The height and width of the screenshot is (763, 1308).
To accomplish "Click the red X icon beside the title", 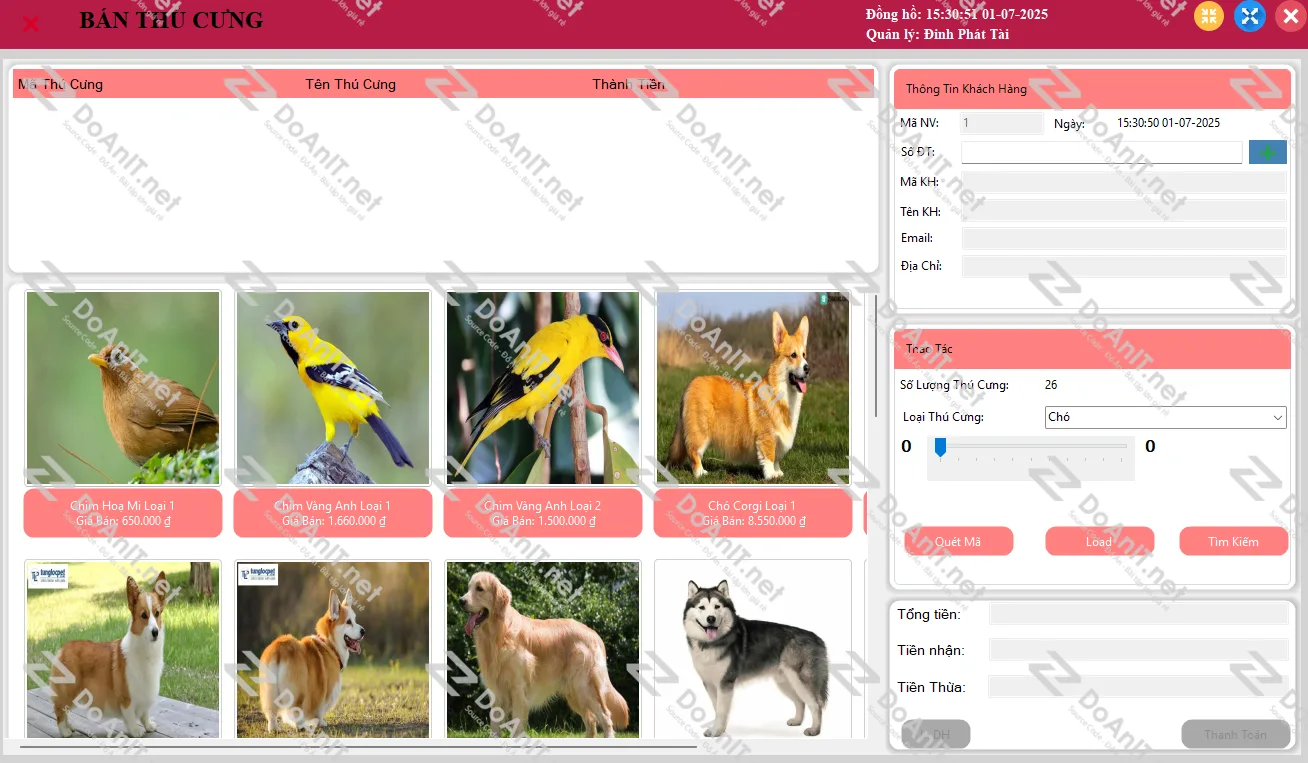I will pos(31,23).
